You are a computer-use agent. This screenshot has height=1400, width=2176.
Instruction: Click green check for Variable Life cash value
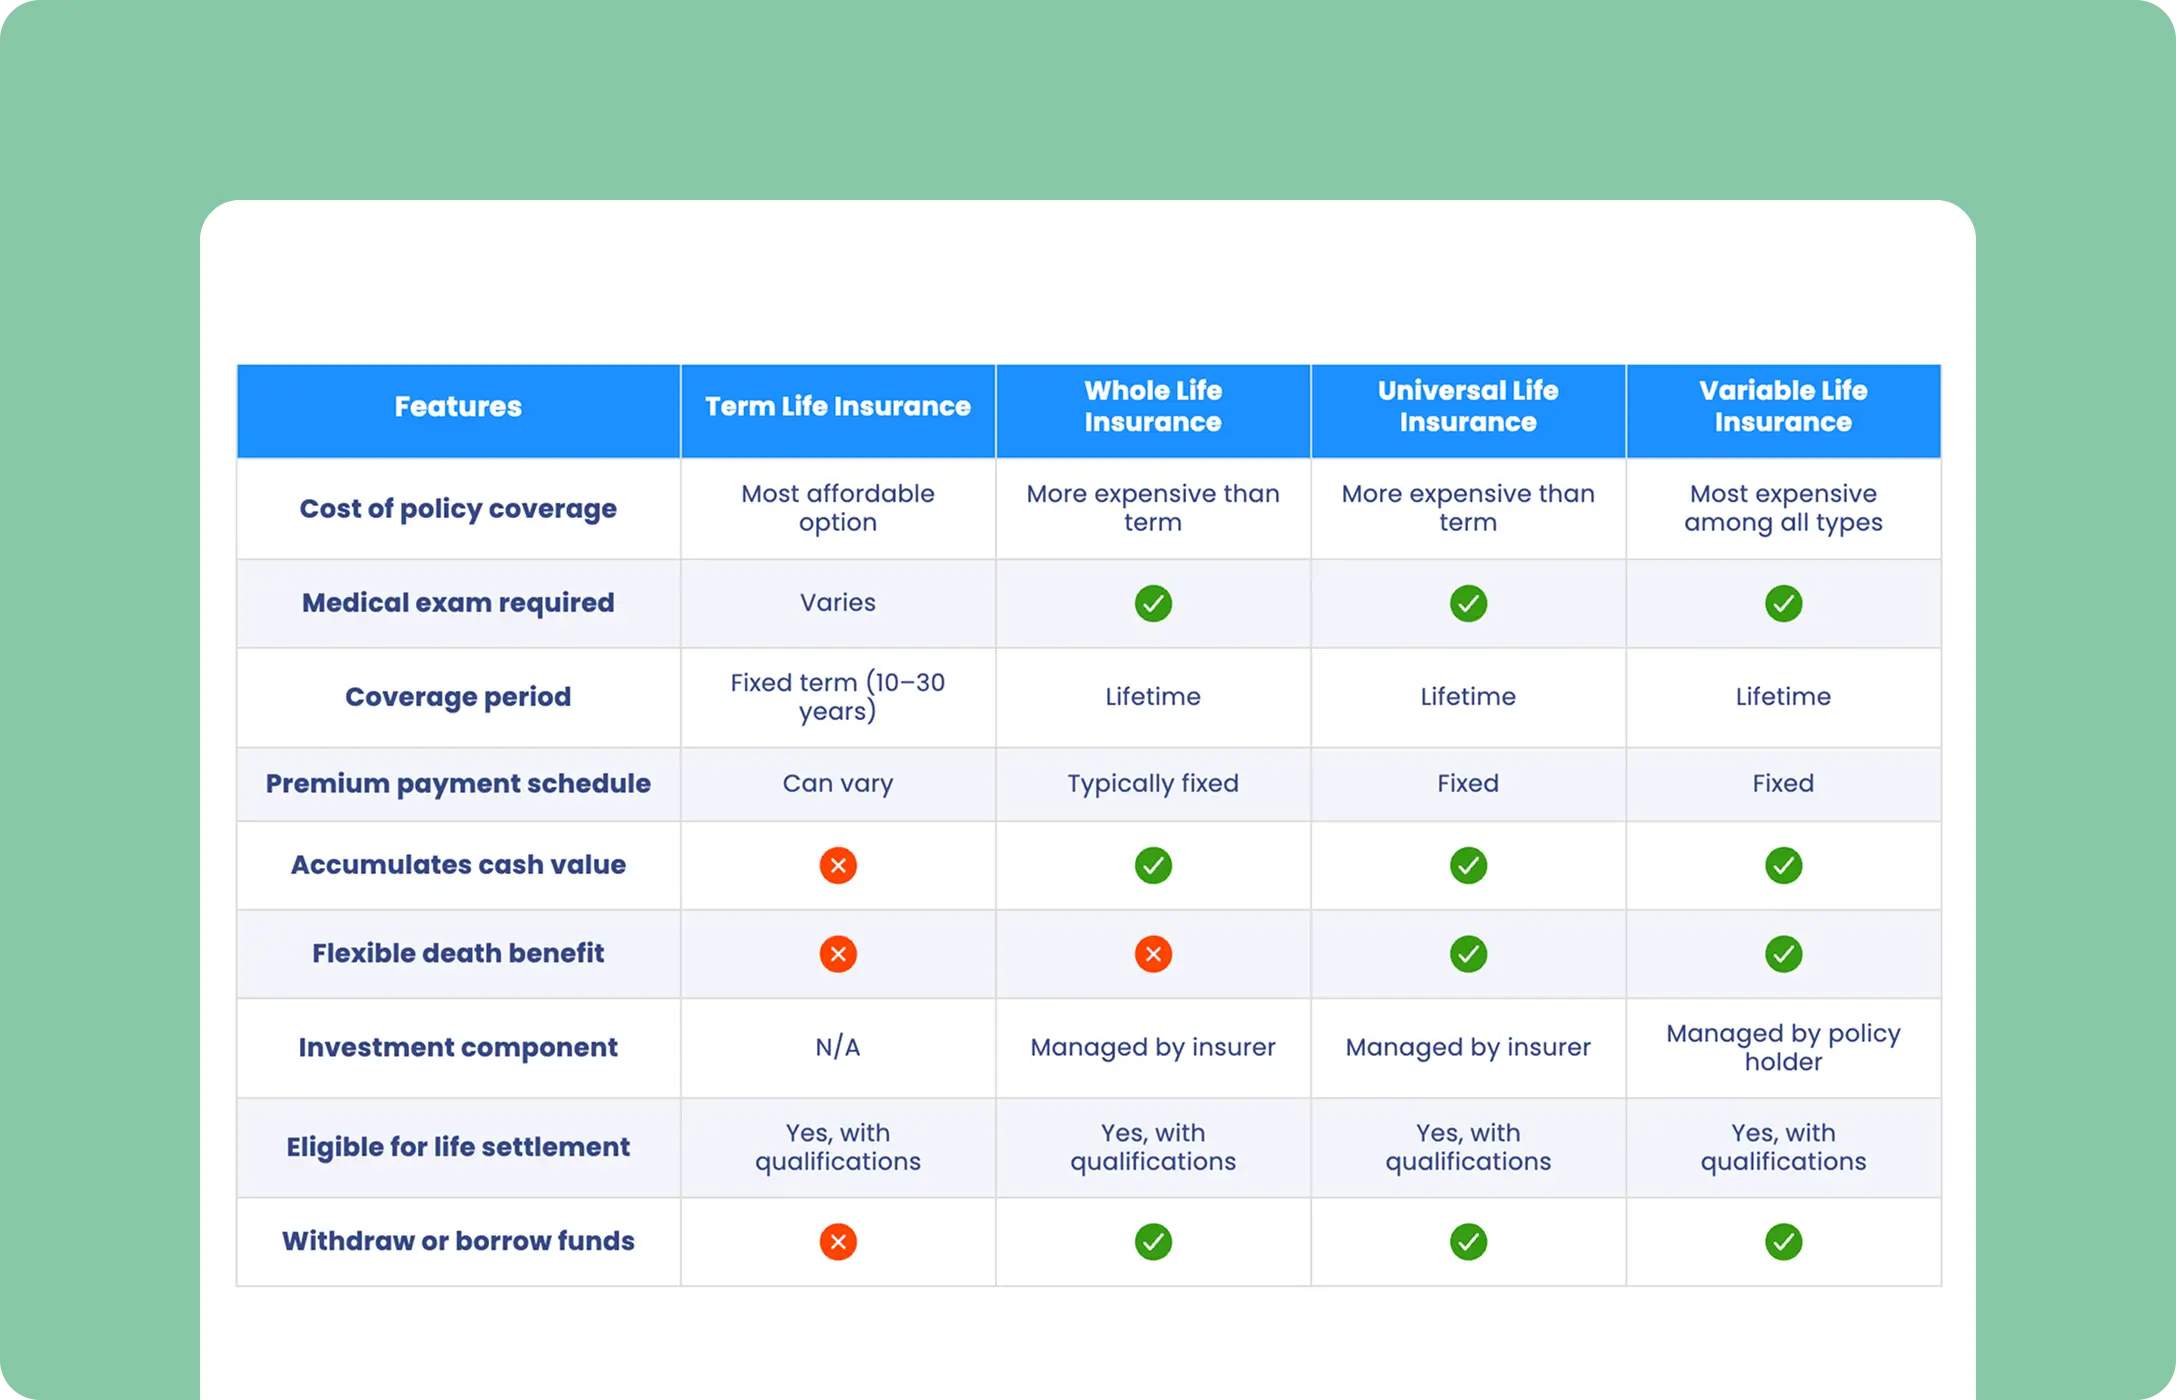pos(1783,865)
